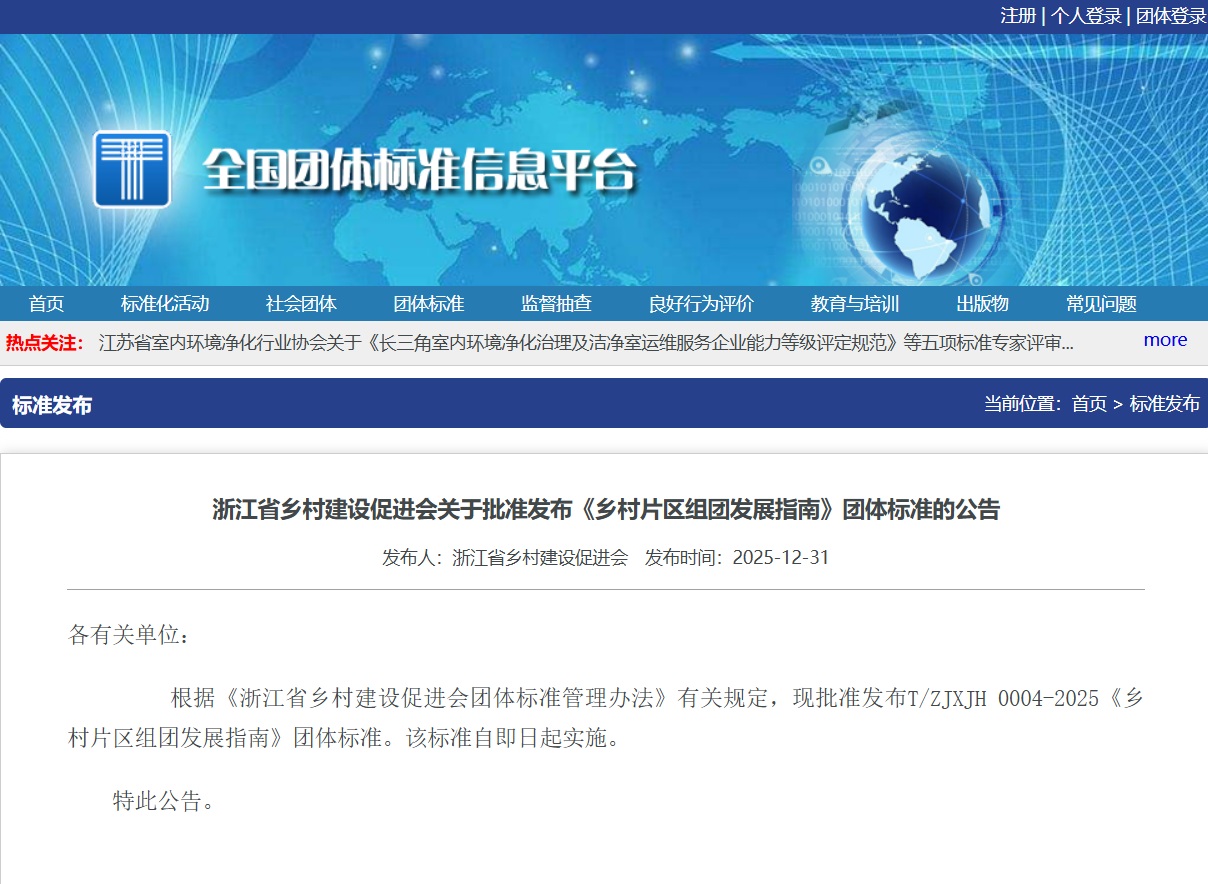The height and width of the screenshot is (884, 1208).
Task: Navigate to the 团体标准 section
Action: tap(428, 304)
